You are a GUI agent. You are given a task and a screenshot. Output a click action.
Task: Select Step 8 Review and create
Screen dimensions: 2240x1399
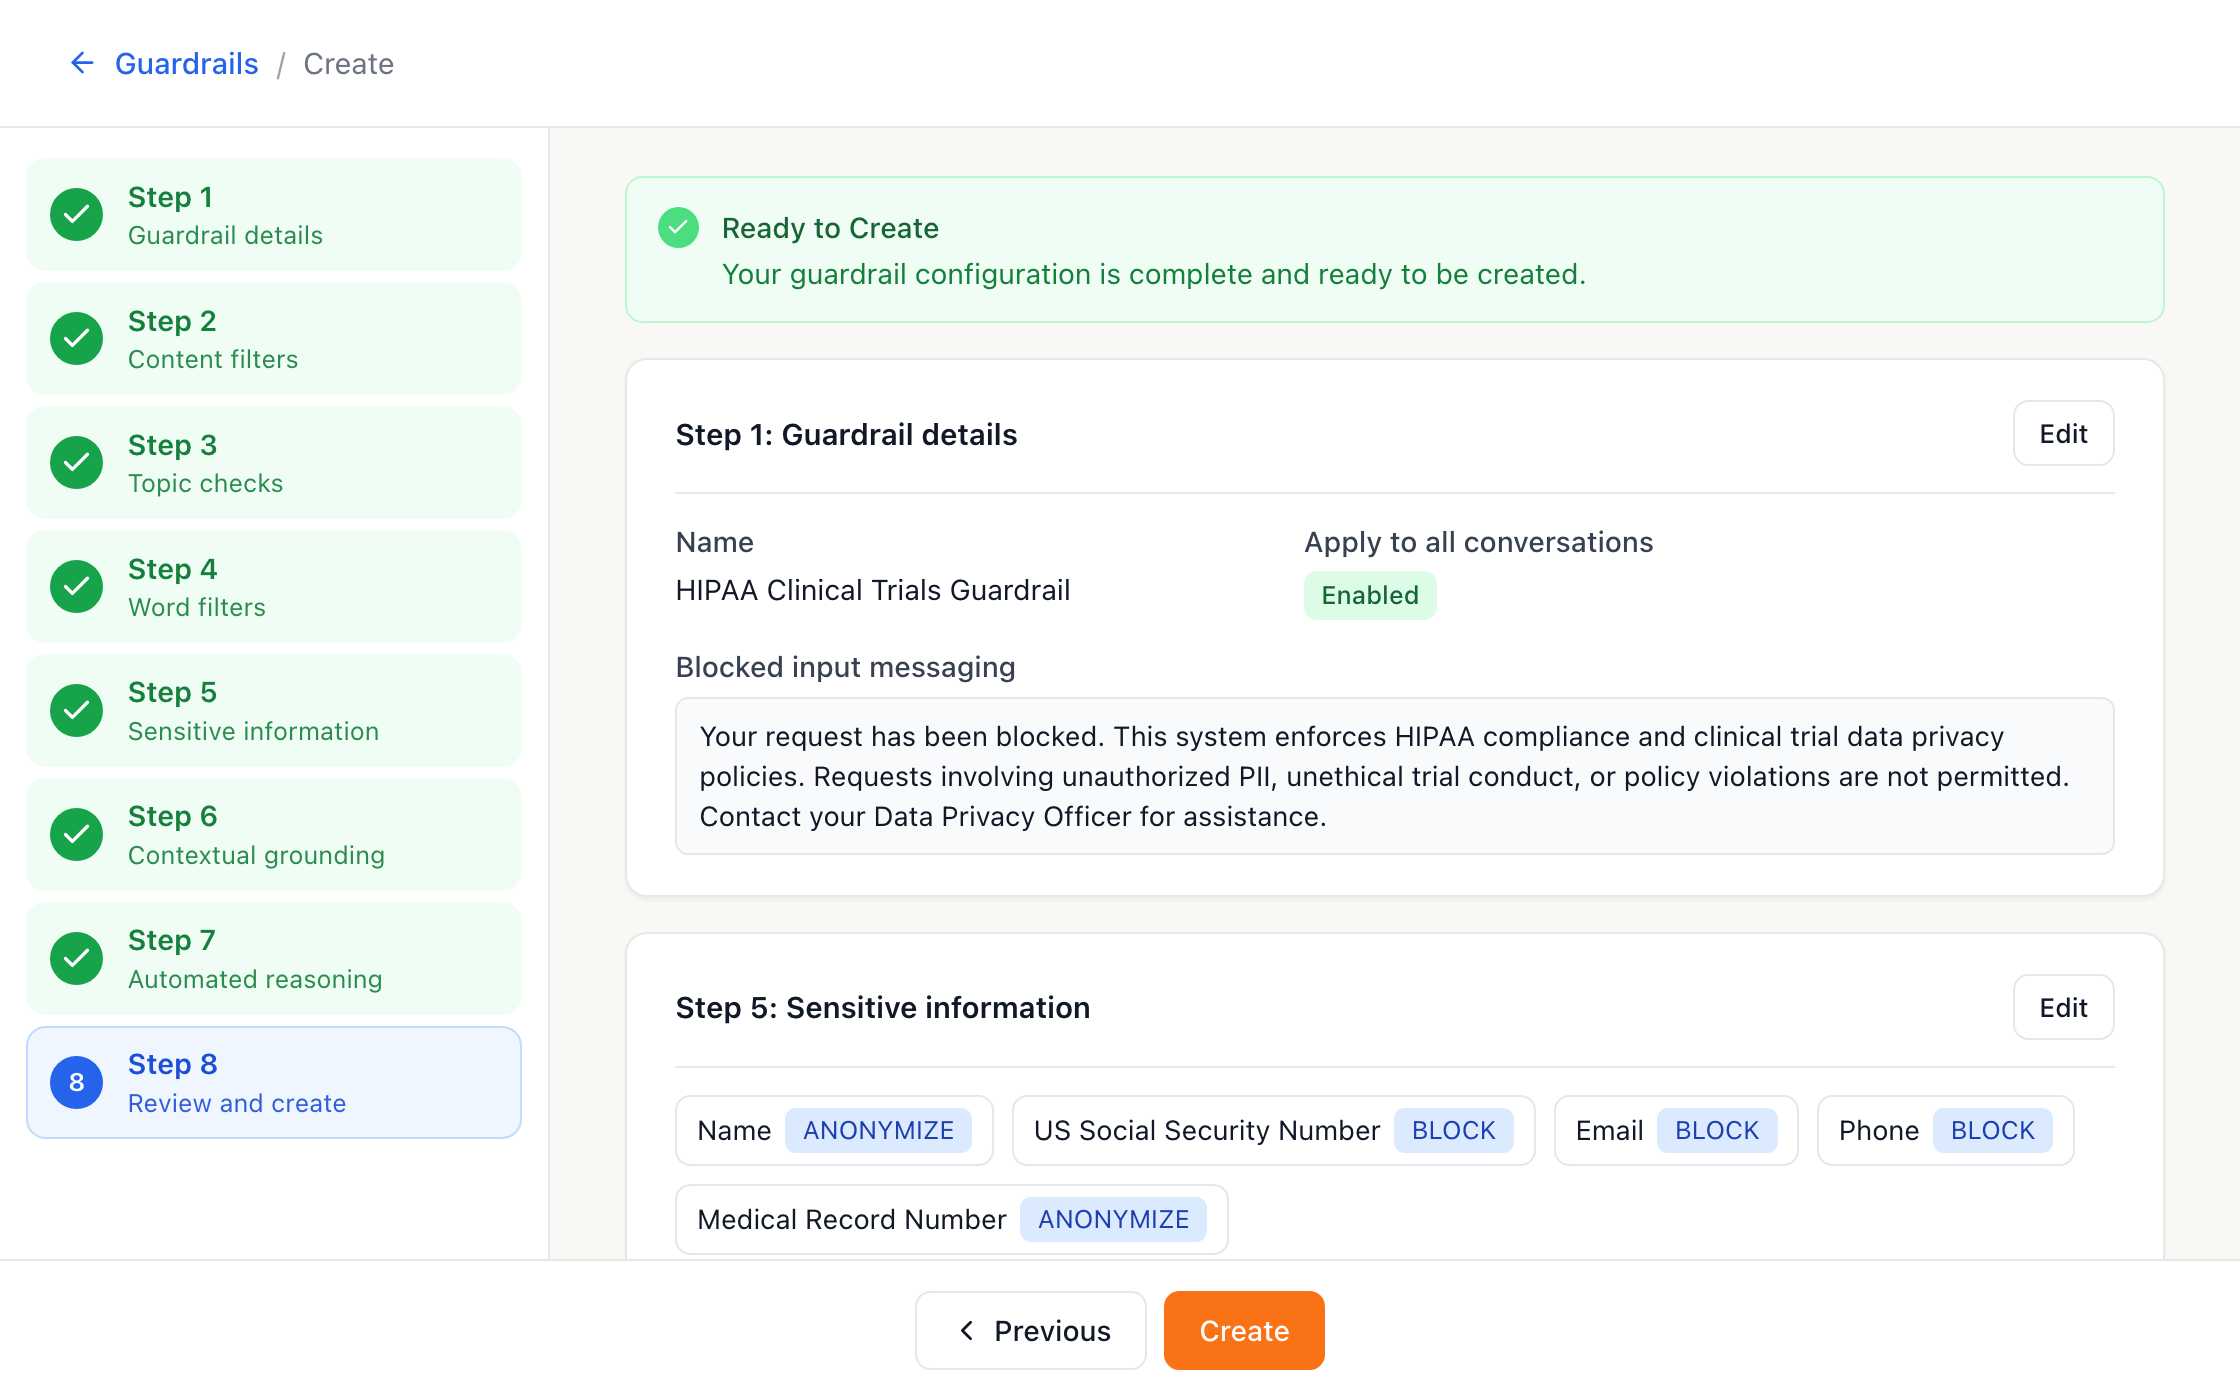click(274, 1082)
